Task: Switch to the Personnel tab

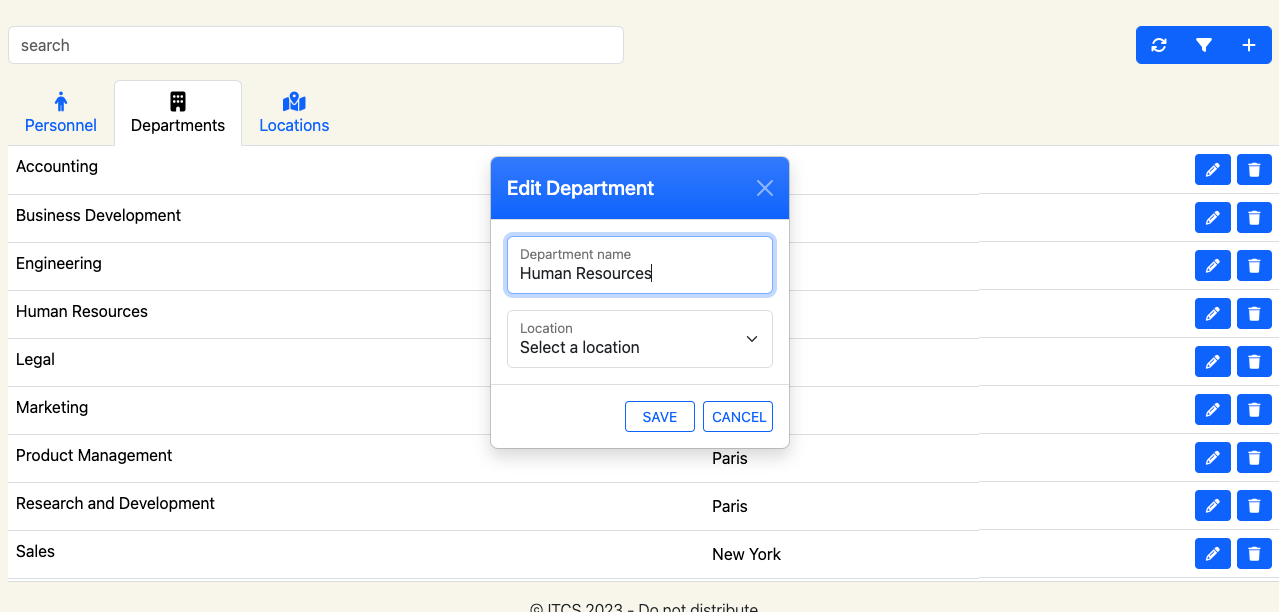Action: click(61, 113)
